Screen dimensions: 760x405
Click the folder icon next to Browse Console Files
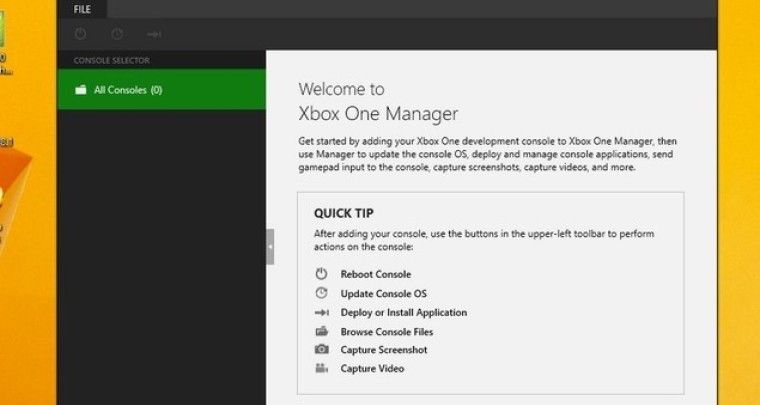pos(321,331)
